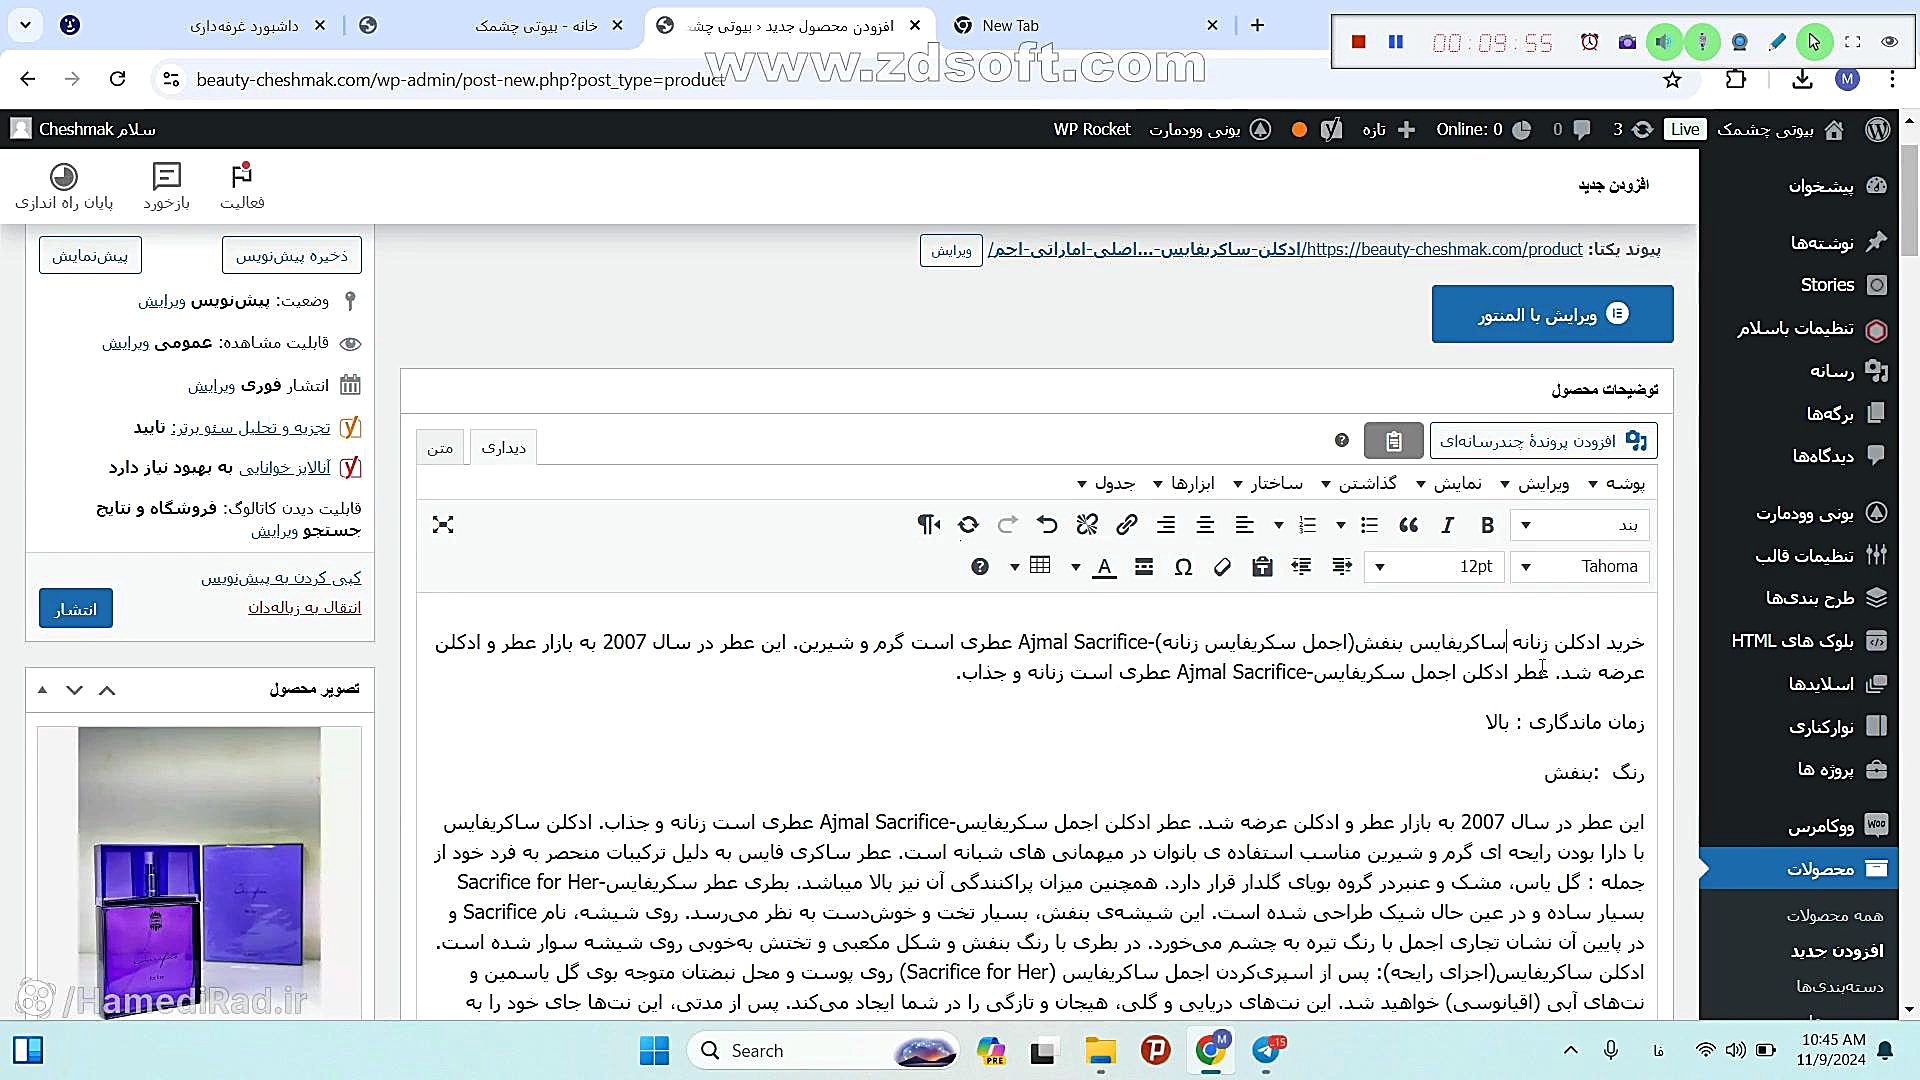Click the table grid icon
This screenshot has width=1920, height=1080.
1040,566
